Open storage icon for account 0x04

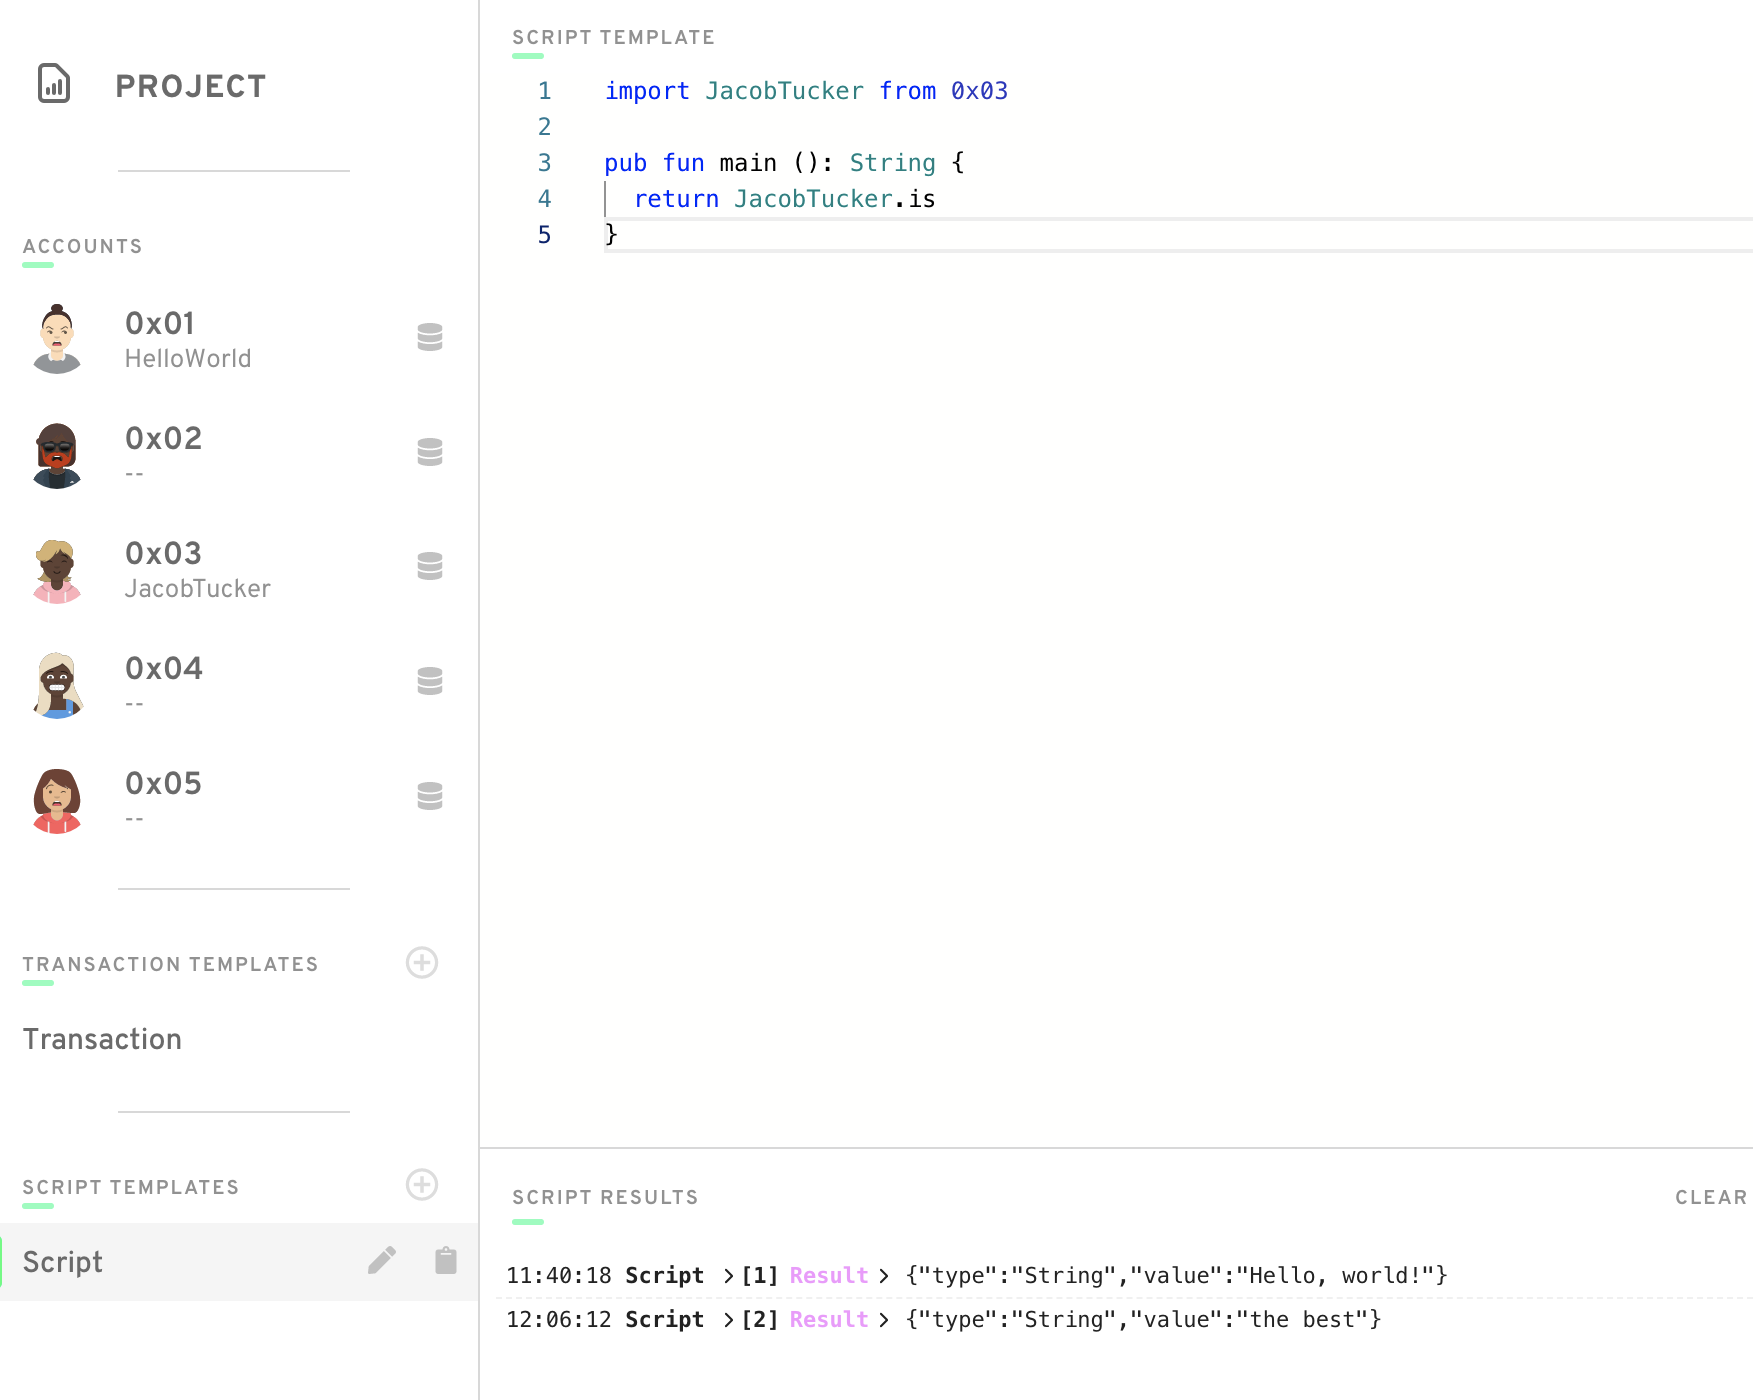(x=430, y=682)
